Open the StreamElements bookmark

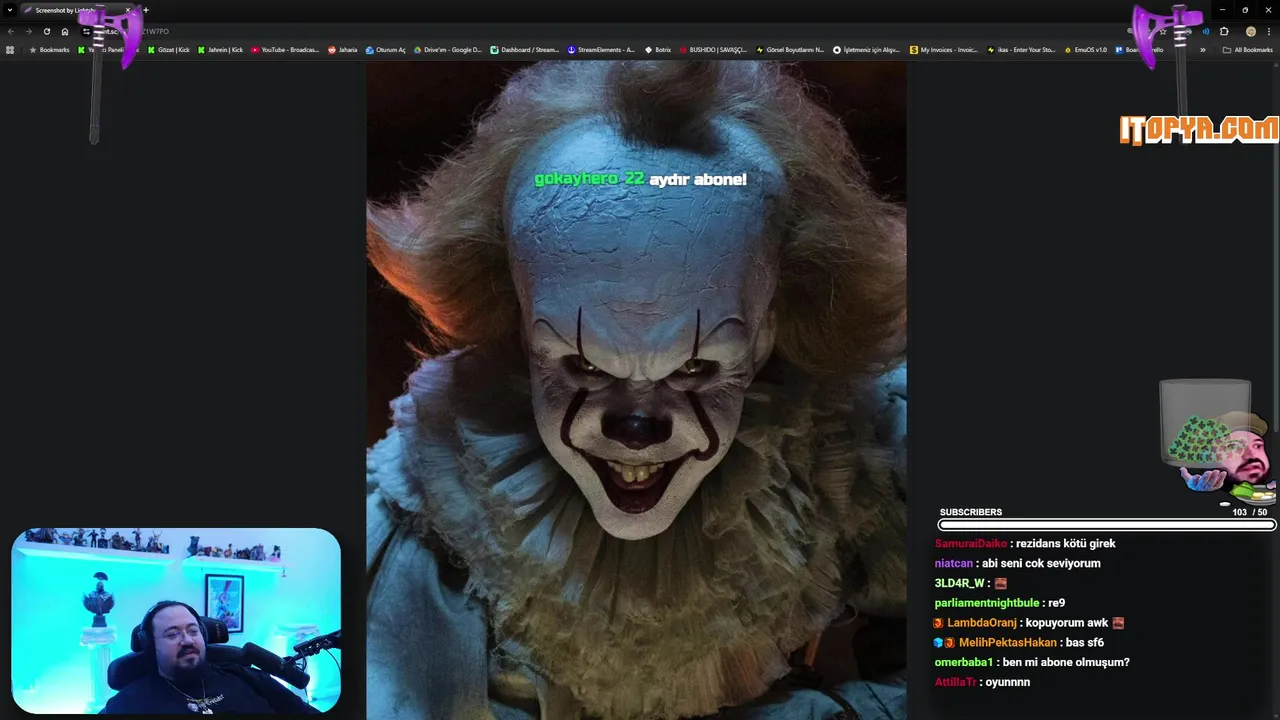[x=601, y=50]
